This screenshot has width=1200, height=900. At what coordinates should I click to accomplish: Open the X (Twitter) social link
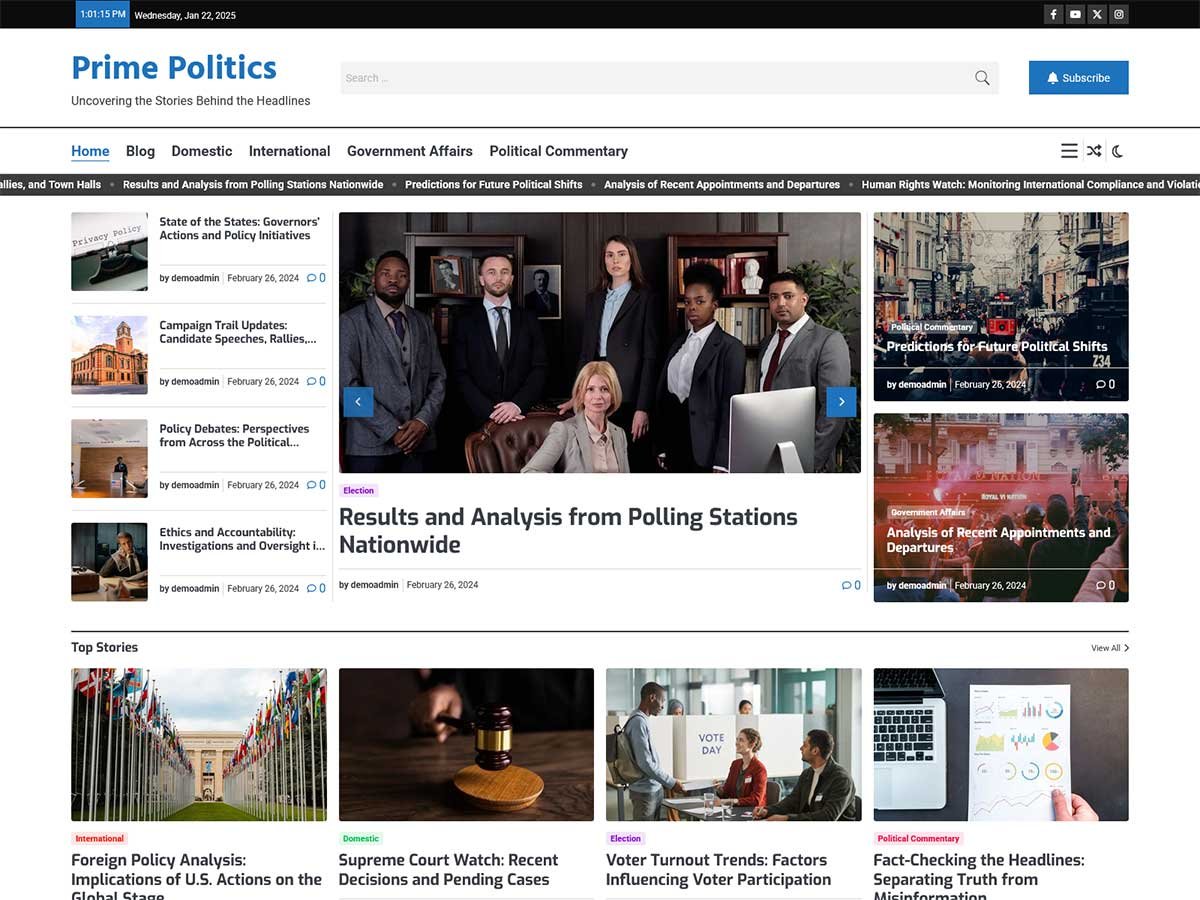pyautogui.click(x=1097, y=14)
